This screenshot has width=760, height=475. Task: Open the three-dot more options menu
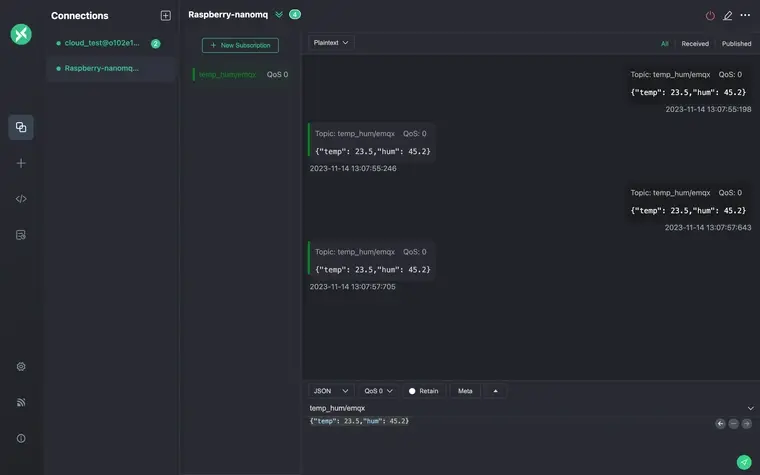pyautogui.click(x=745, y=15)
